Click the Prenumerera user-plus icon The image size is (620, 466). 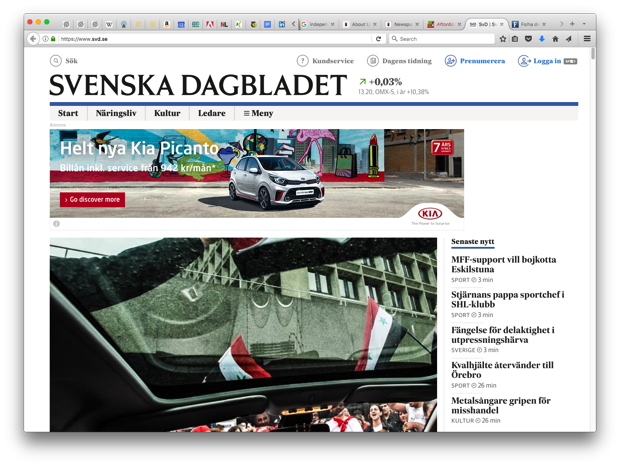(450, 61)
